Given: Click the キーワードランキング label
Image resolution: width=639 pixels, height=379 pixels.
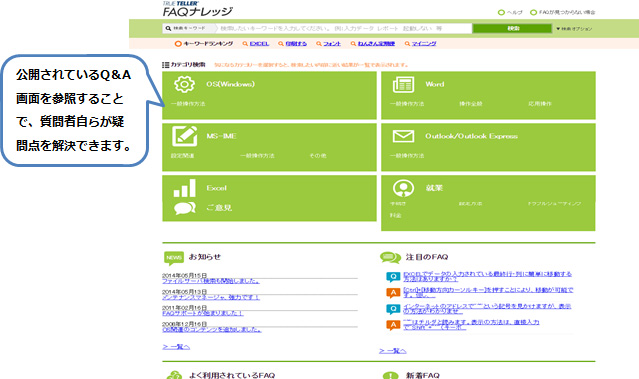Looking at the screenshot, I should coord(208,44).
